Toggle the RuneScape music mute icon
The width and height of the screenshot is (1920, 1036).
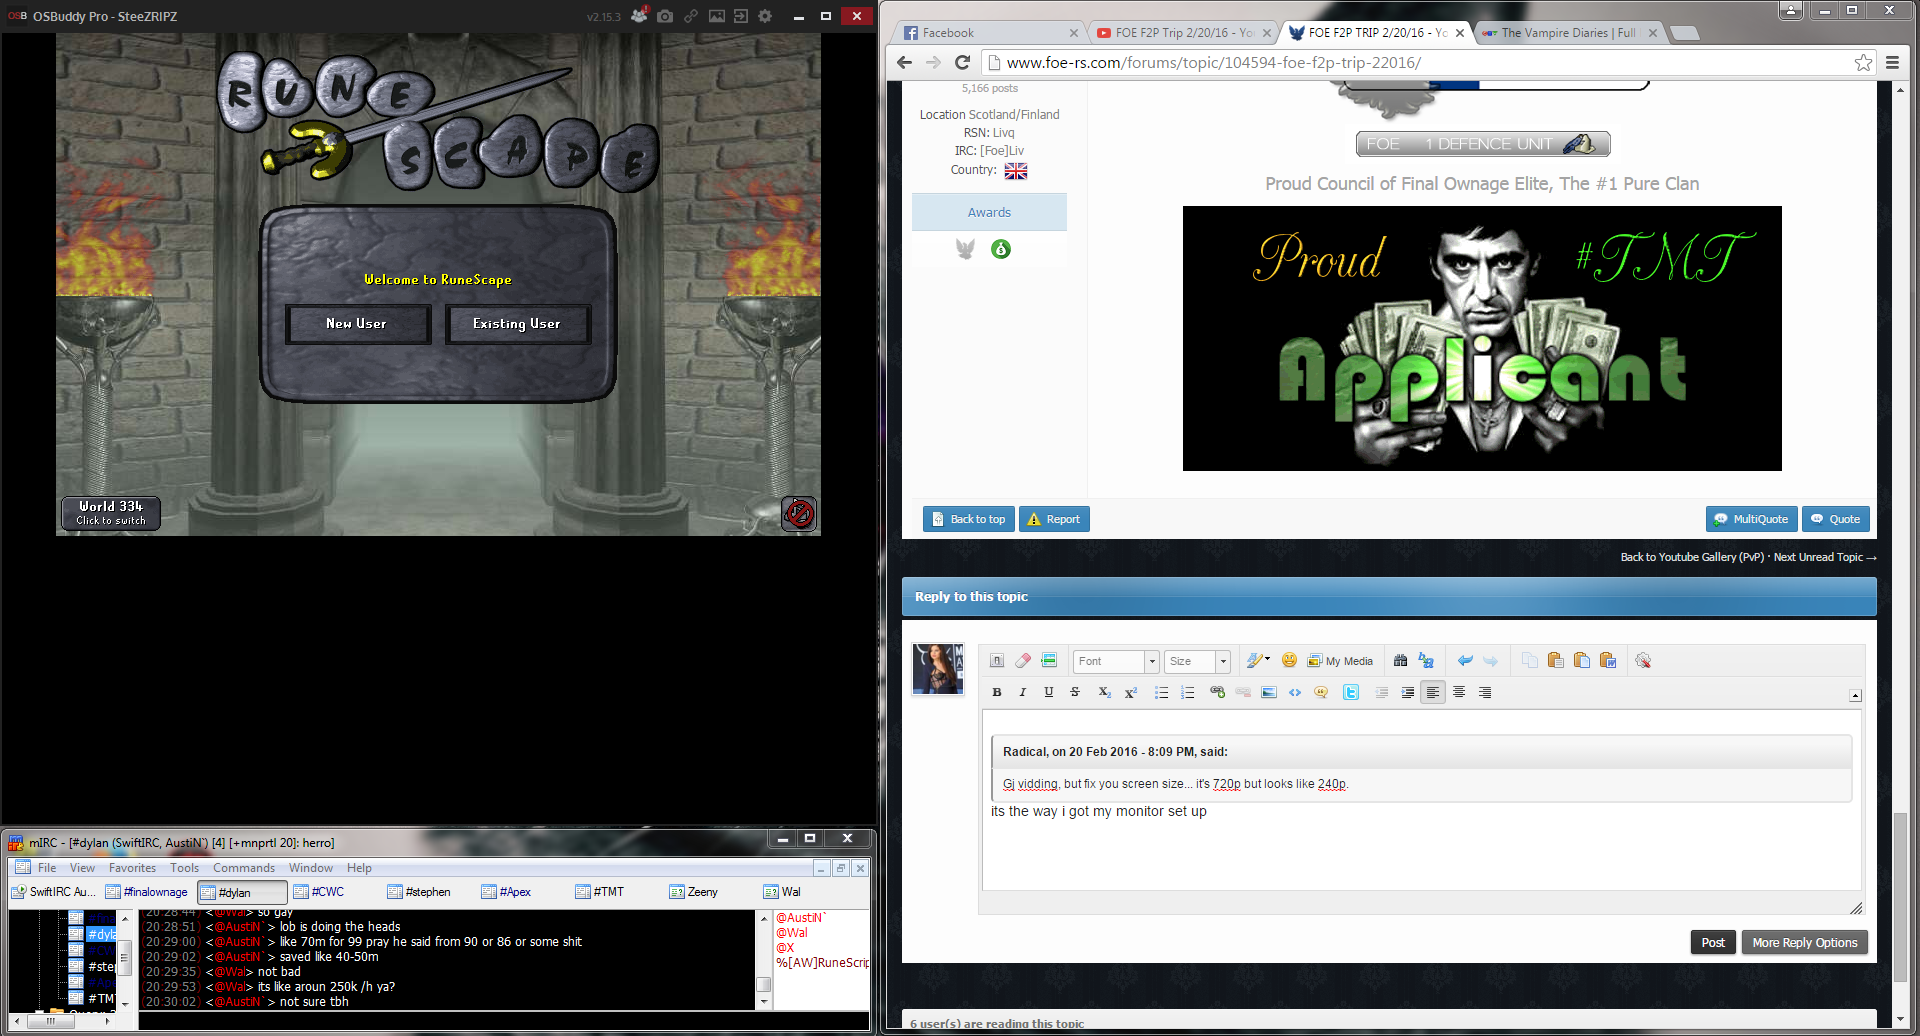pyautogui.click(x=798, y=514)
